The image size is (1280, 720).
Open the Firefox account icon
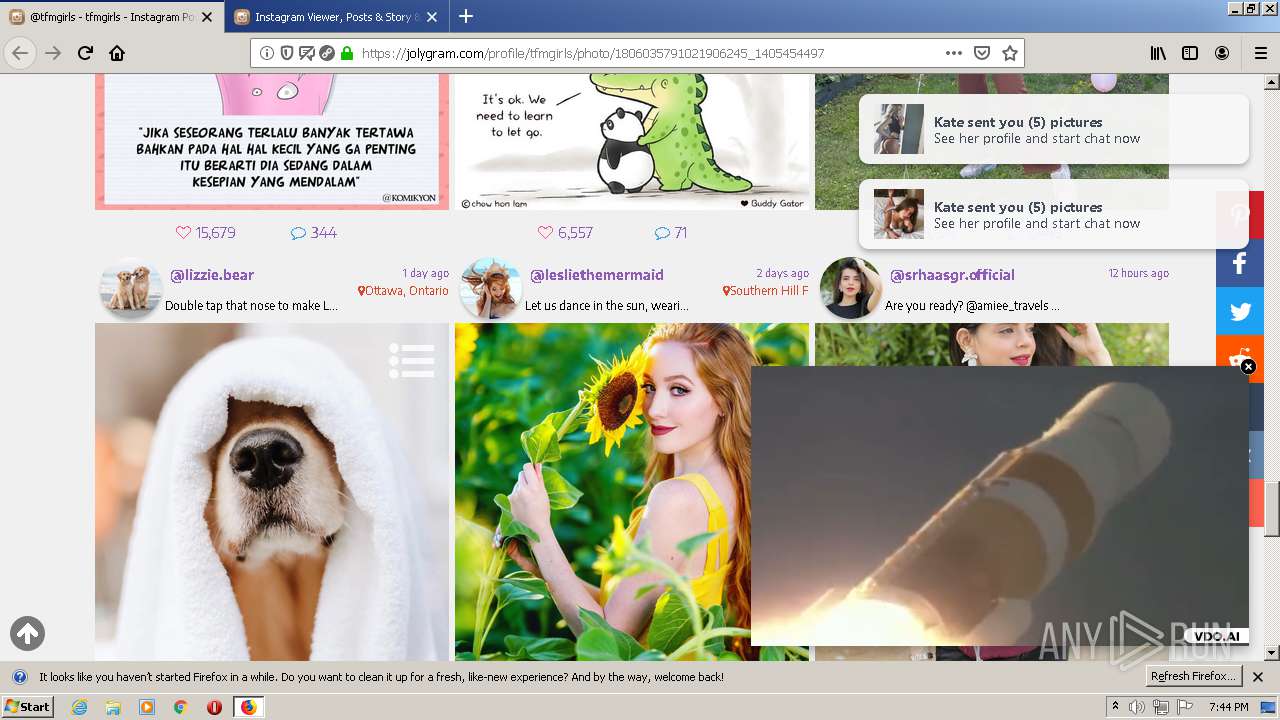pos(1222,53)
